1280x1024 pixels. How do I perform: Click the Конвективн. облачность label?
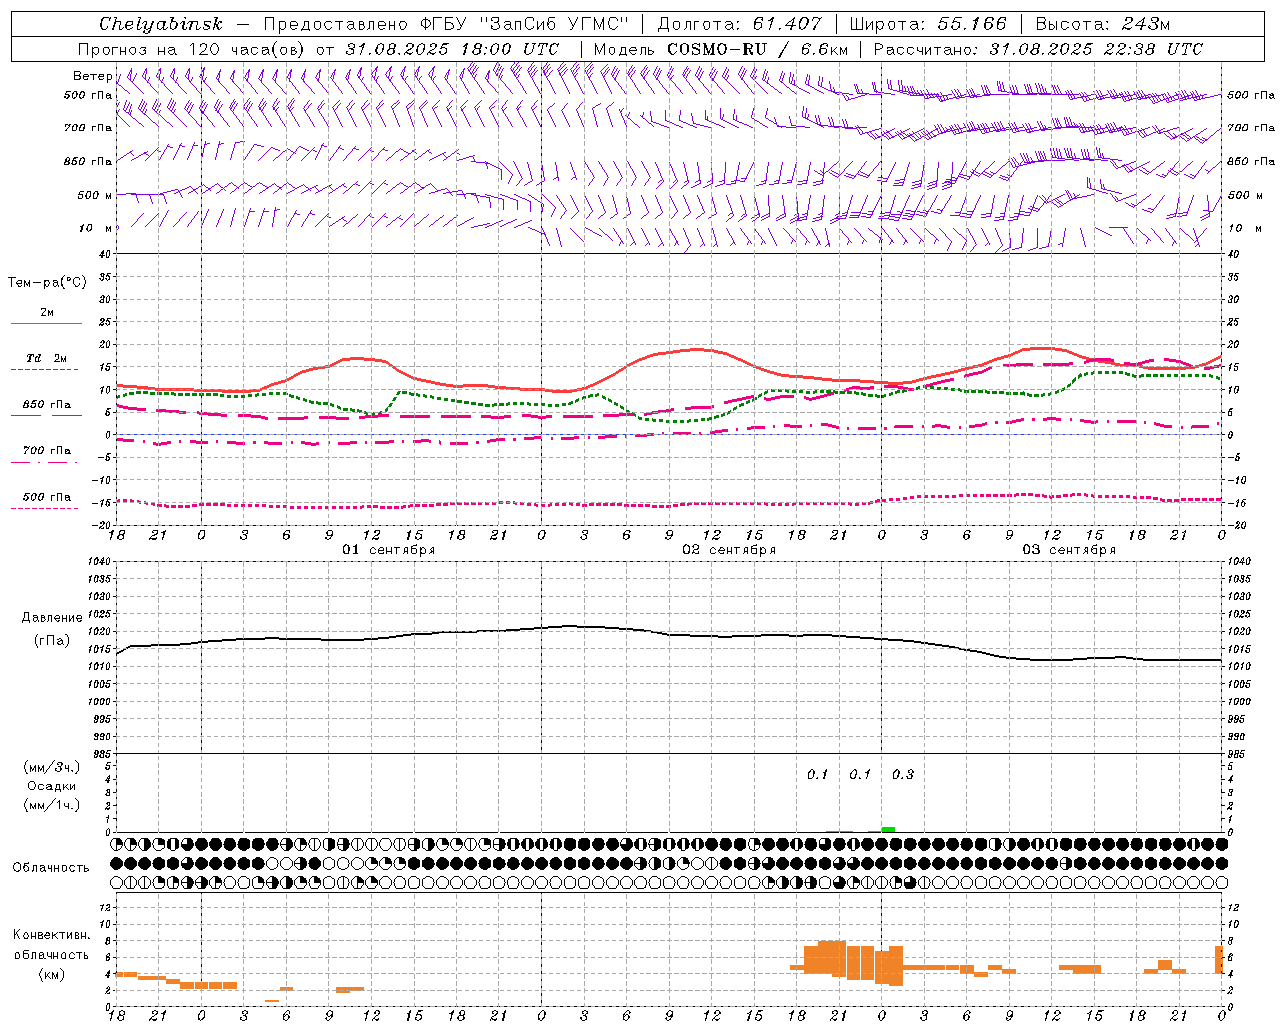[x=51, y=945]
